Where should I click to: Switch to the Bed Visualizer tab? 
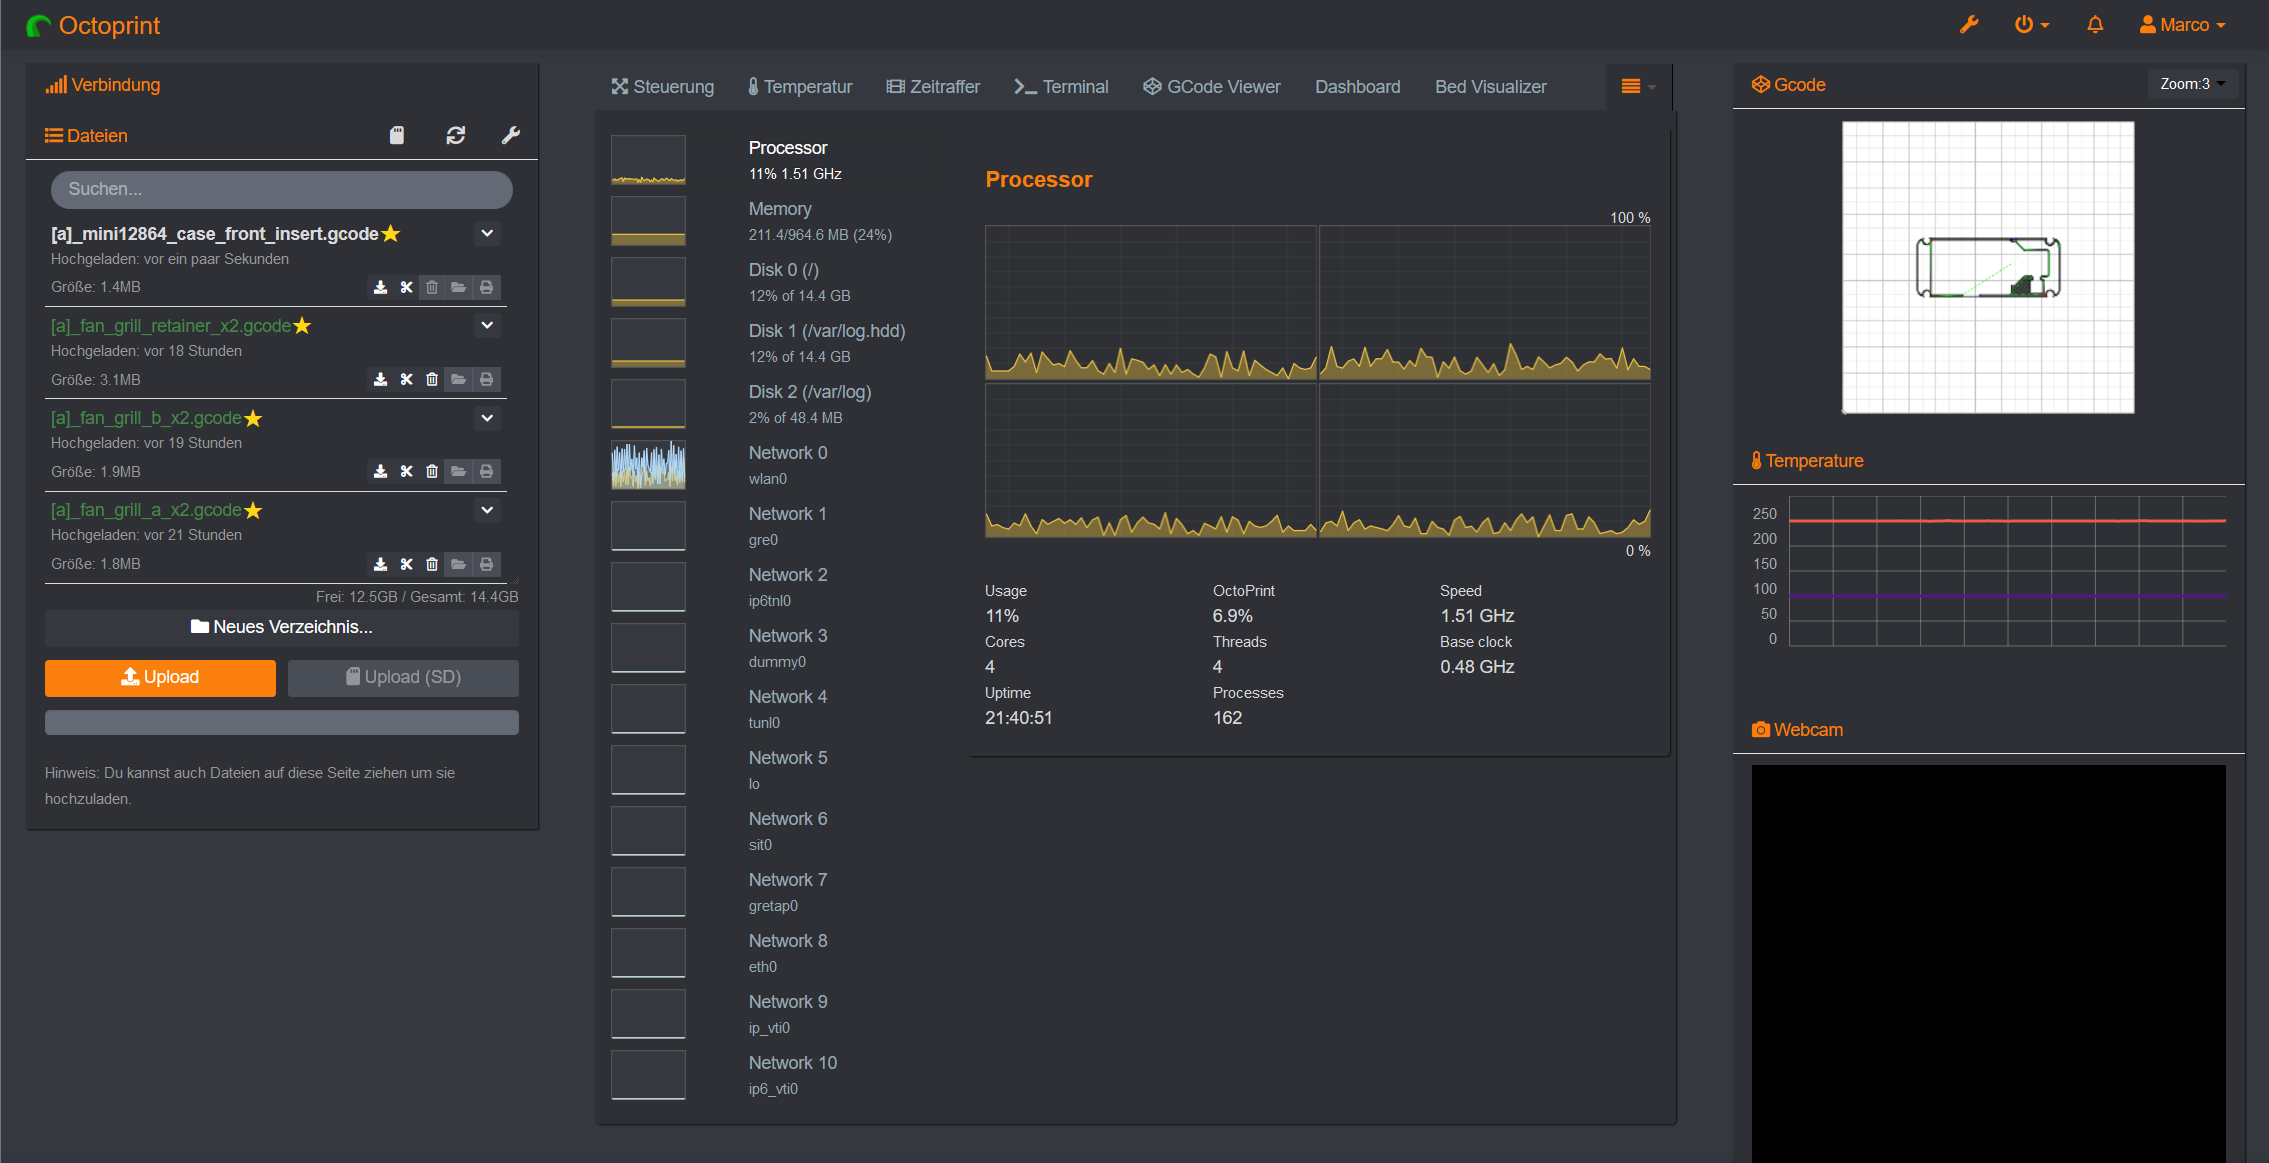click(x=1490, y=86)
